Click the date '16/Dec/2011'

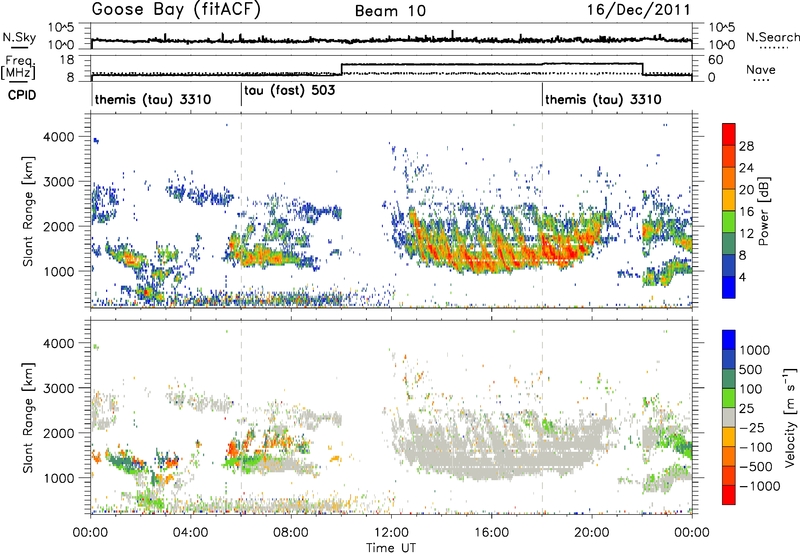click(639, 10)
